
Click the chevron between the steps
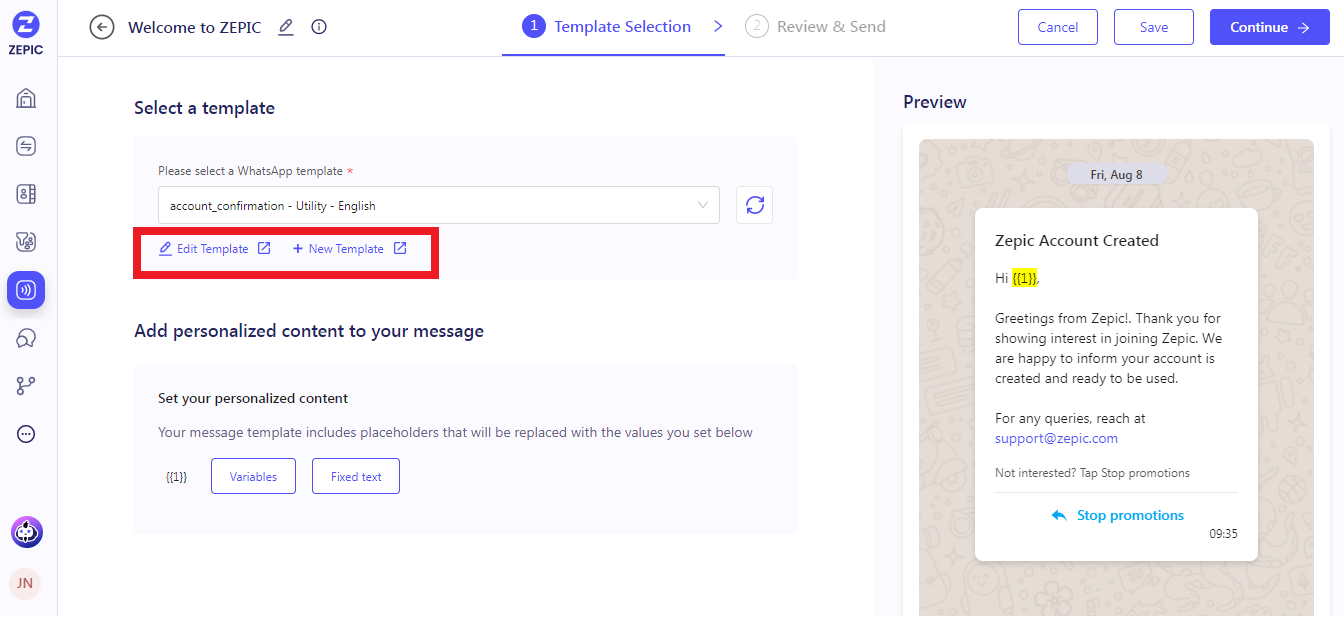tap(718, 27)
